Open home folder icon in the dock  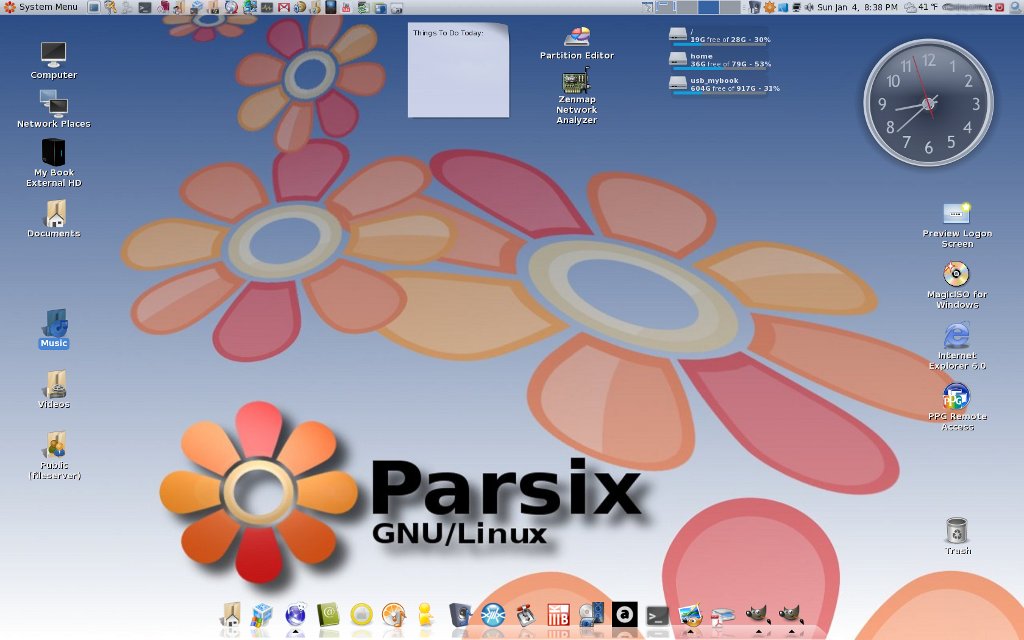click(x=231, y=615)
